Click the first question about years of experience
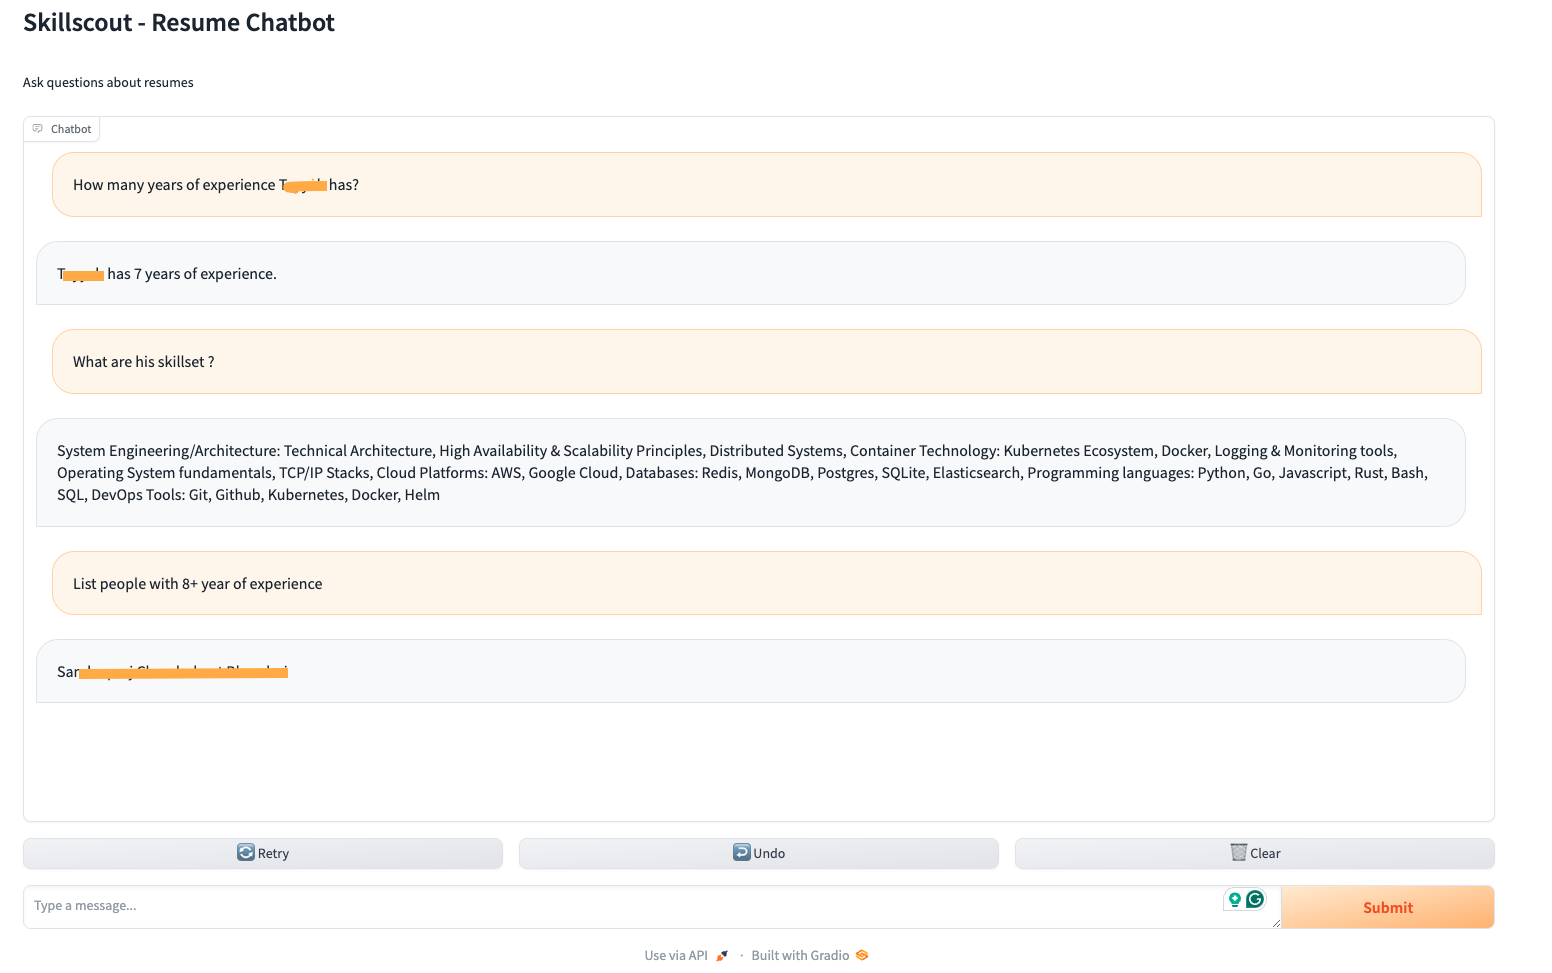Screen dimensions: 1552x973 pos(766,184)
